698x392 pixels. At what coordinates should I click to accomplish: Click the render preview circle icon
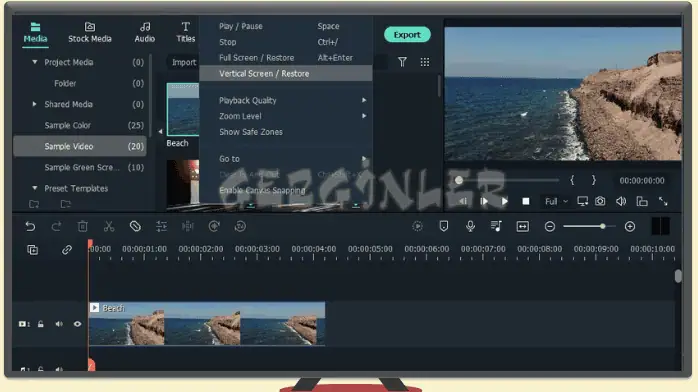coord(418,226)
